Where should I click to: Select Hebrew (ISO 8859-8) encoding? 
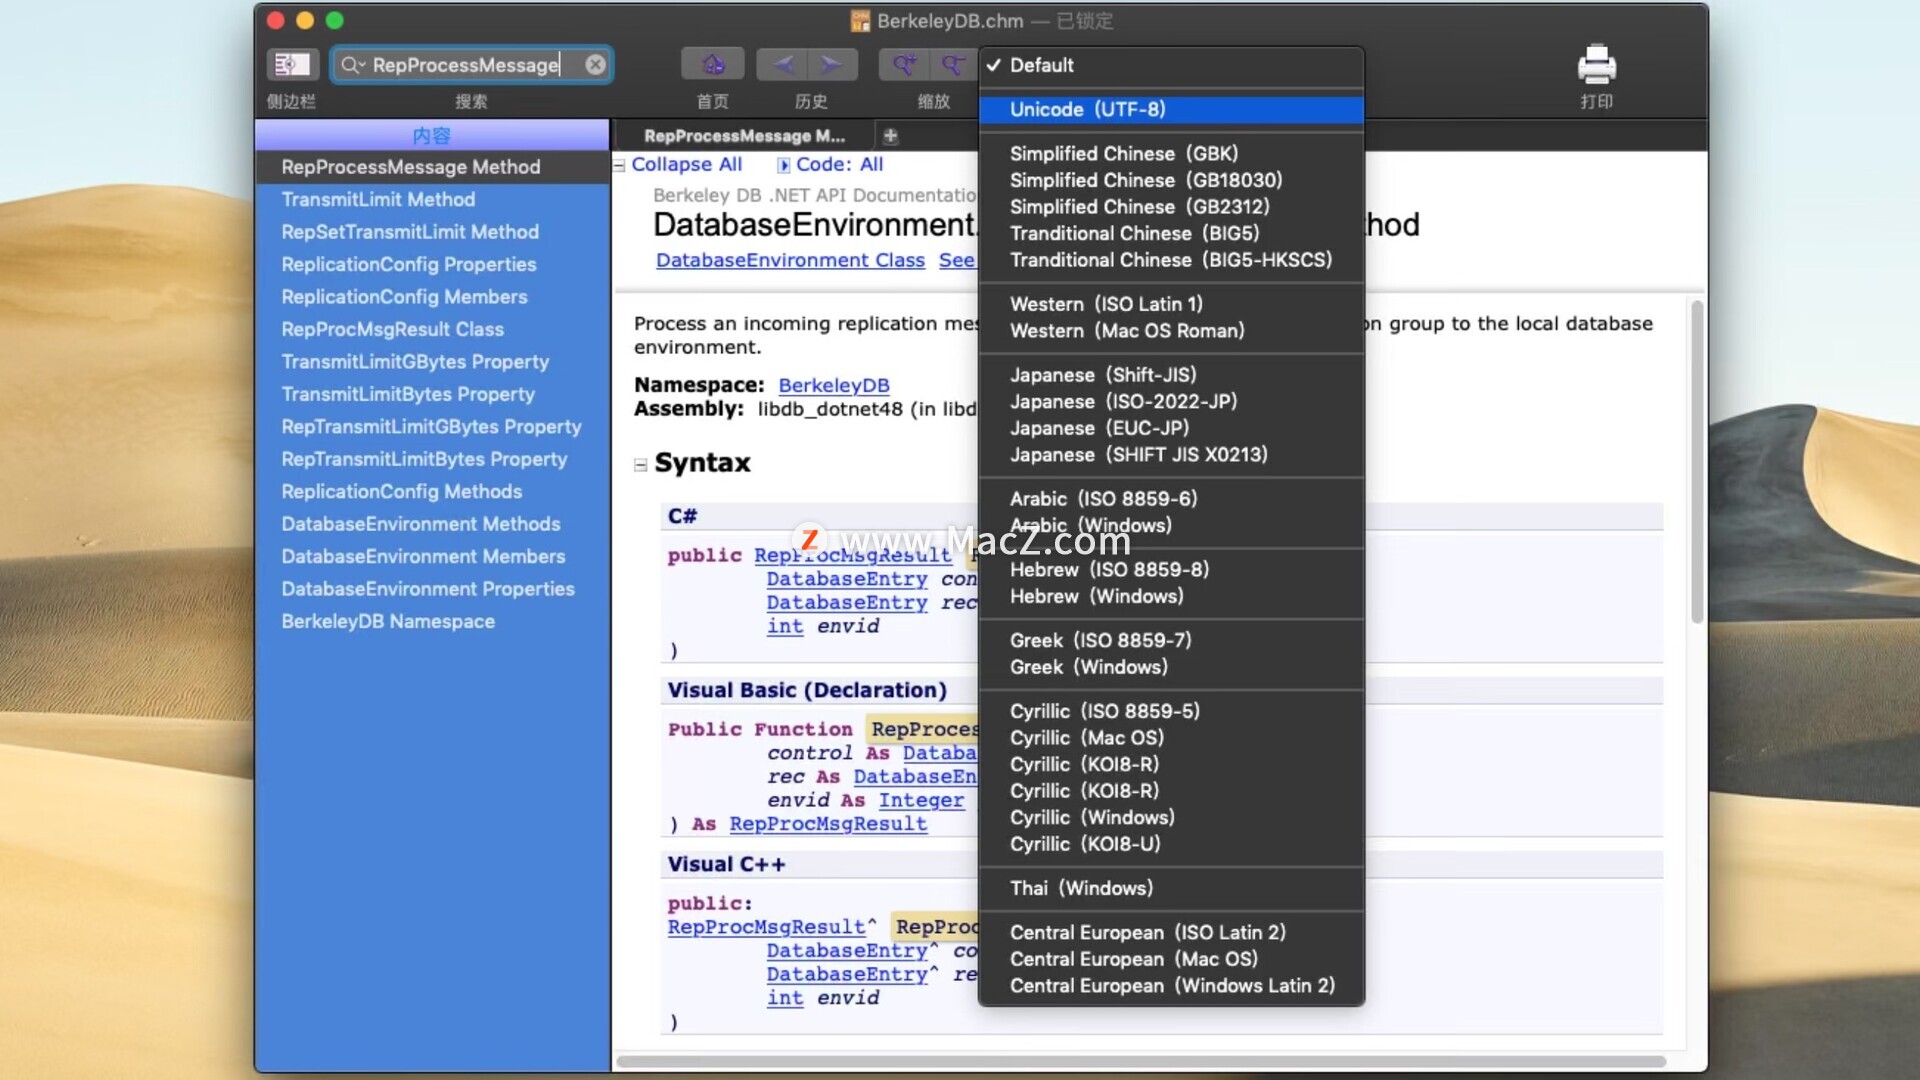(x=1171, y=569)
